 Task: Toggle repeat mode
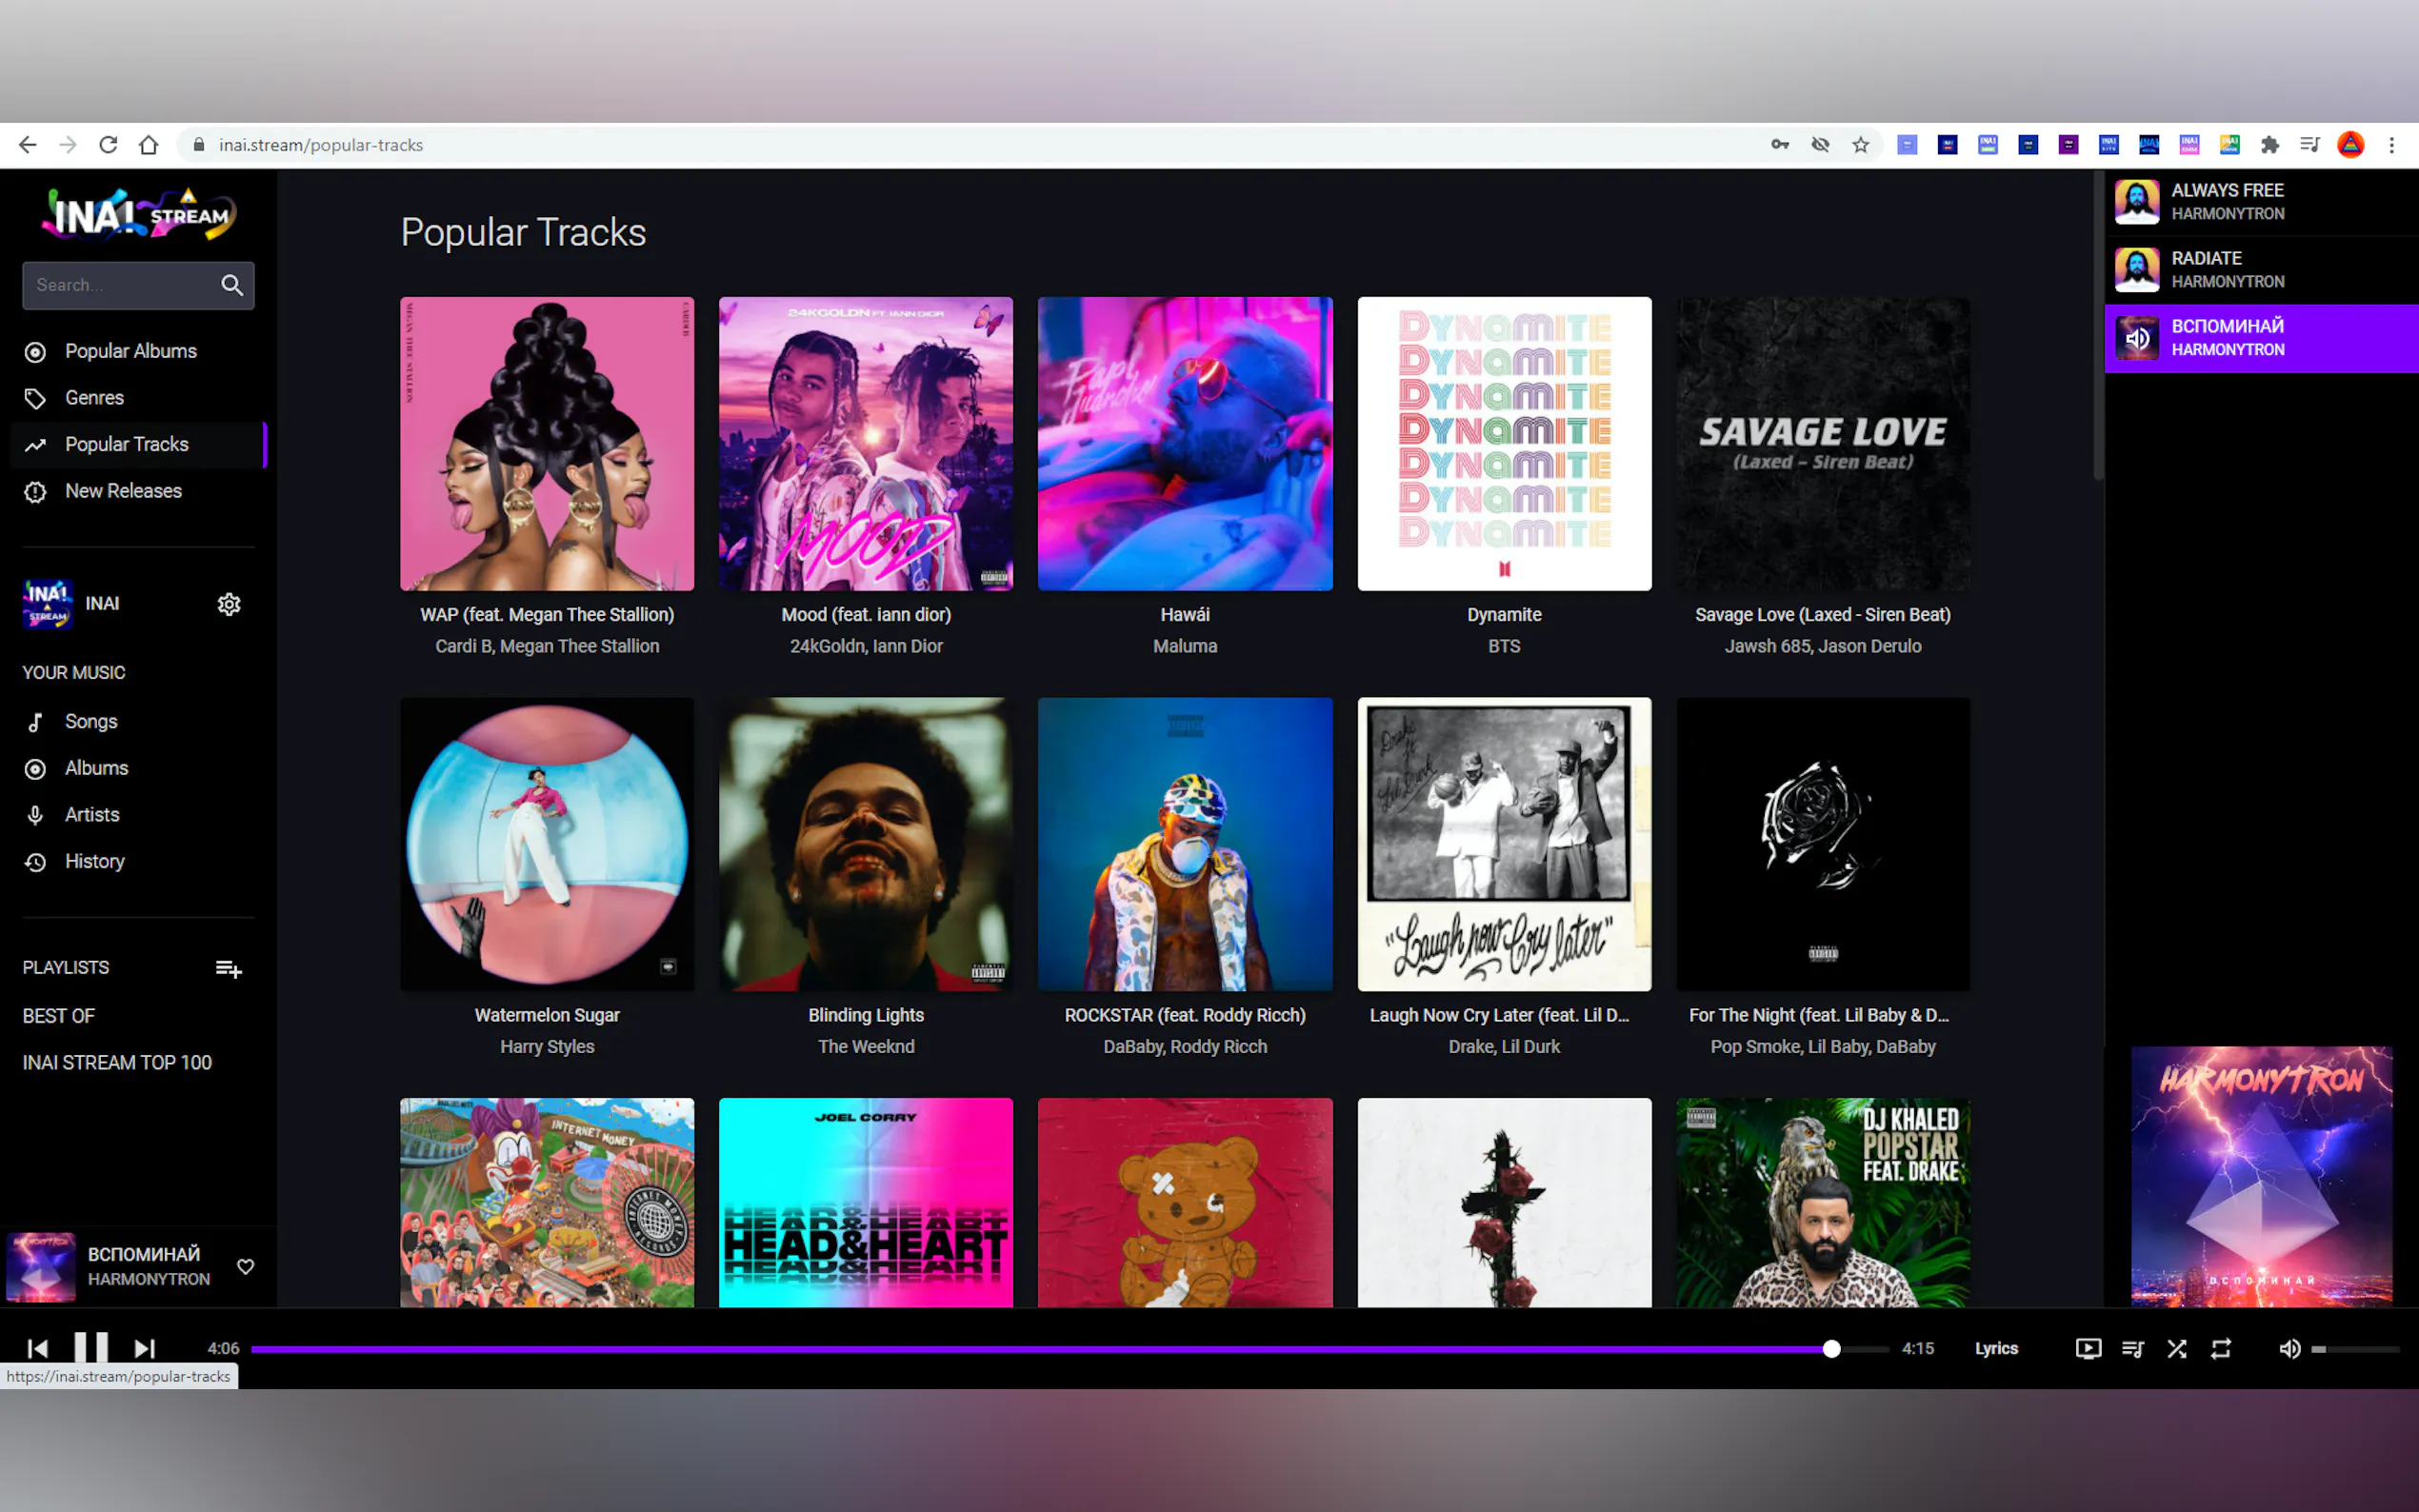coord(2220,1348)
